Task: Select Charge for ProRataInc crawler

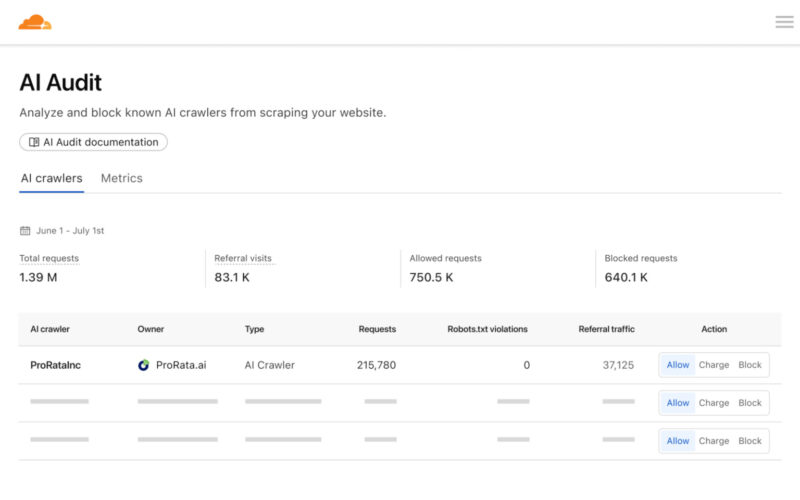Action: pos(713,365)
